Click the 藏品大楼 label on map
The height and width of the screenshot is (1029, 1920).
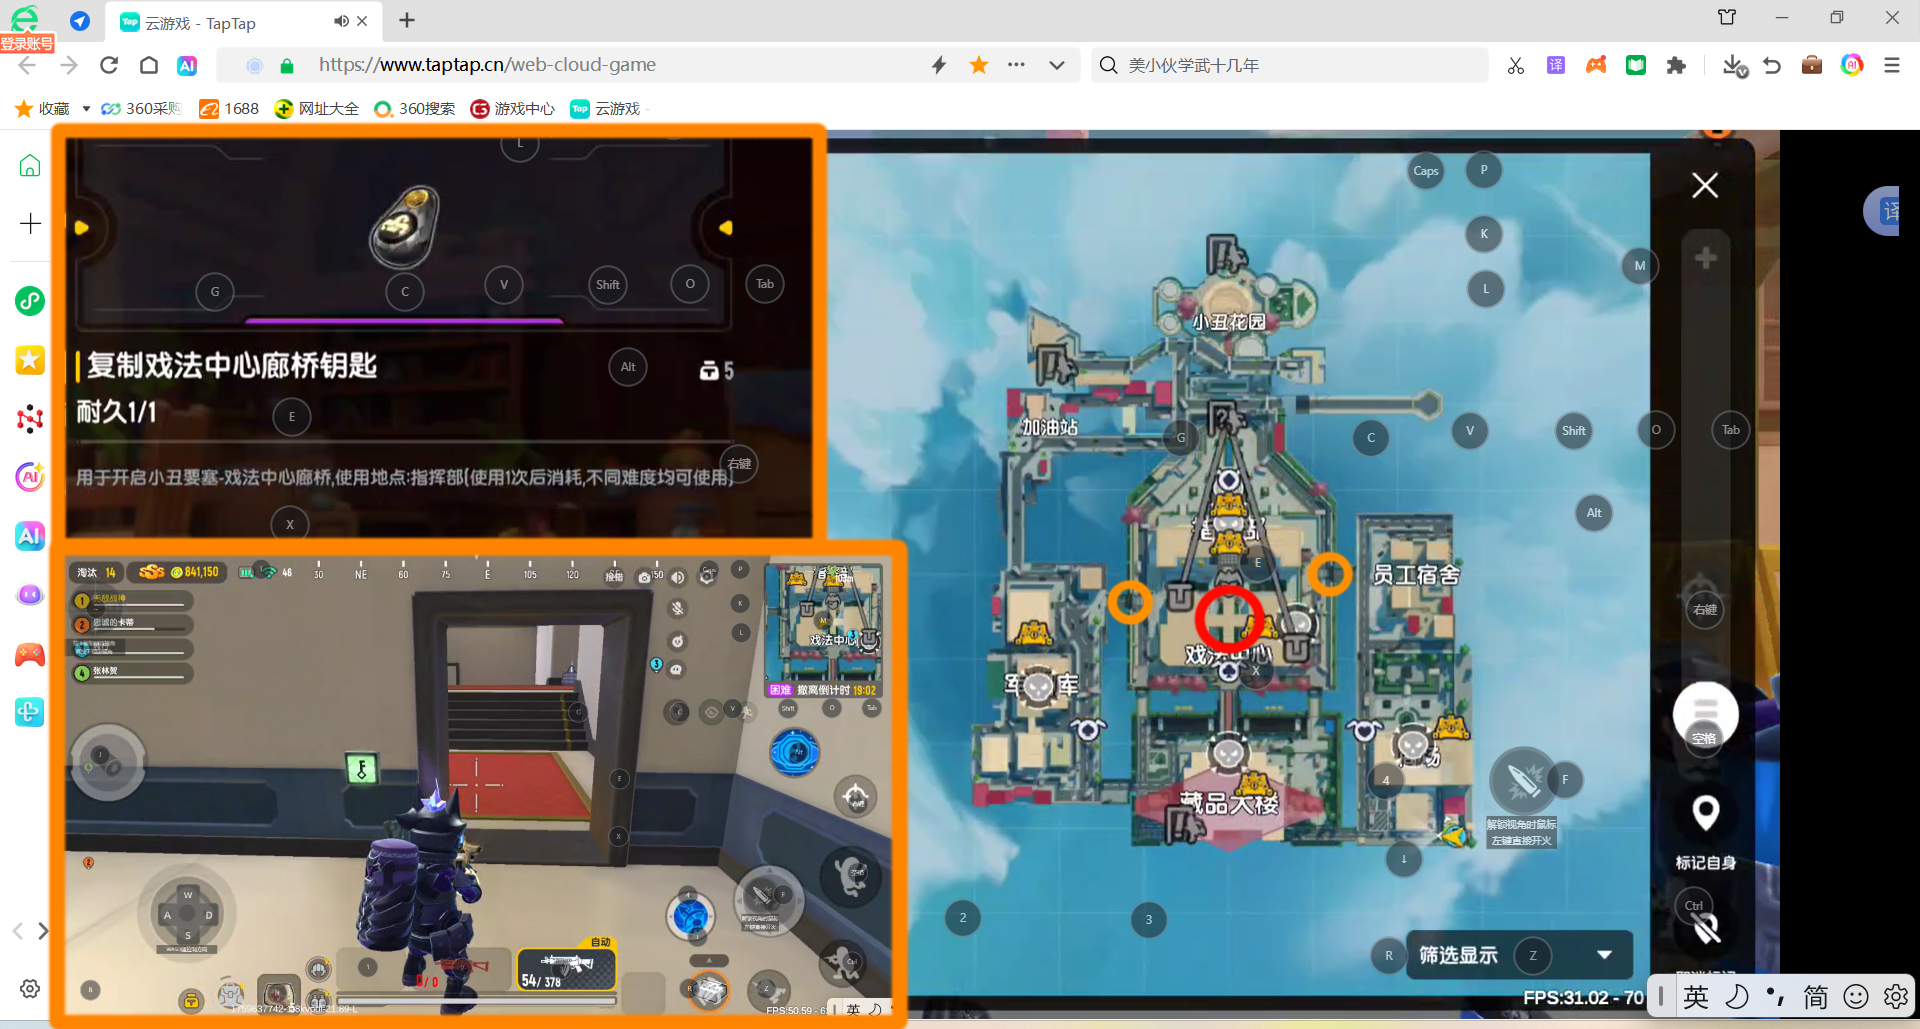[x=1229, y=803]
